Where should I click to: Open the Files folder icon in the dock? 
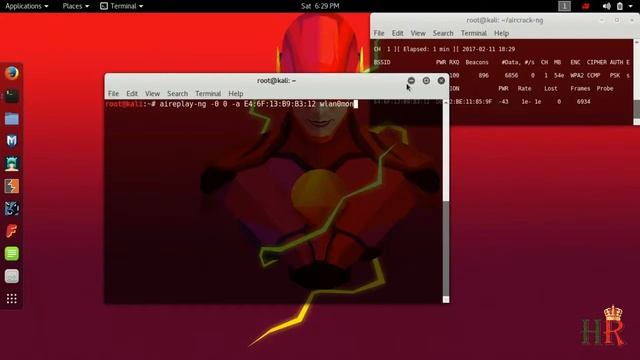pos(11,119)
